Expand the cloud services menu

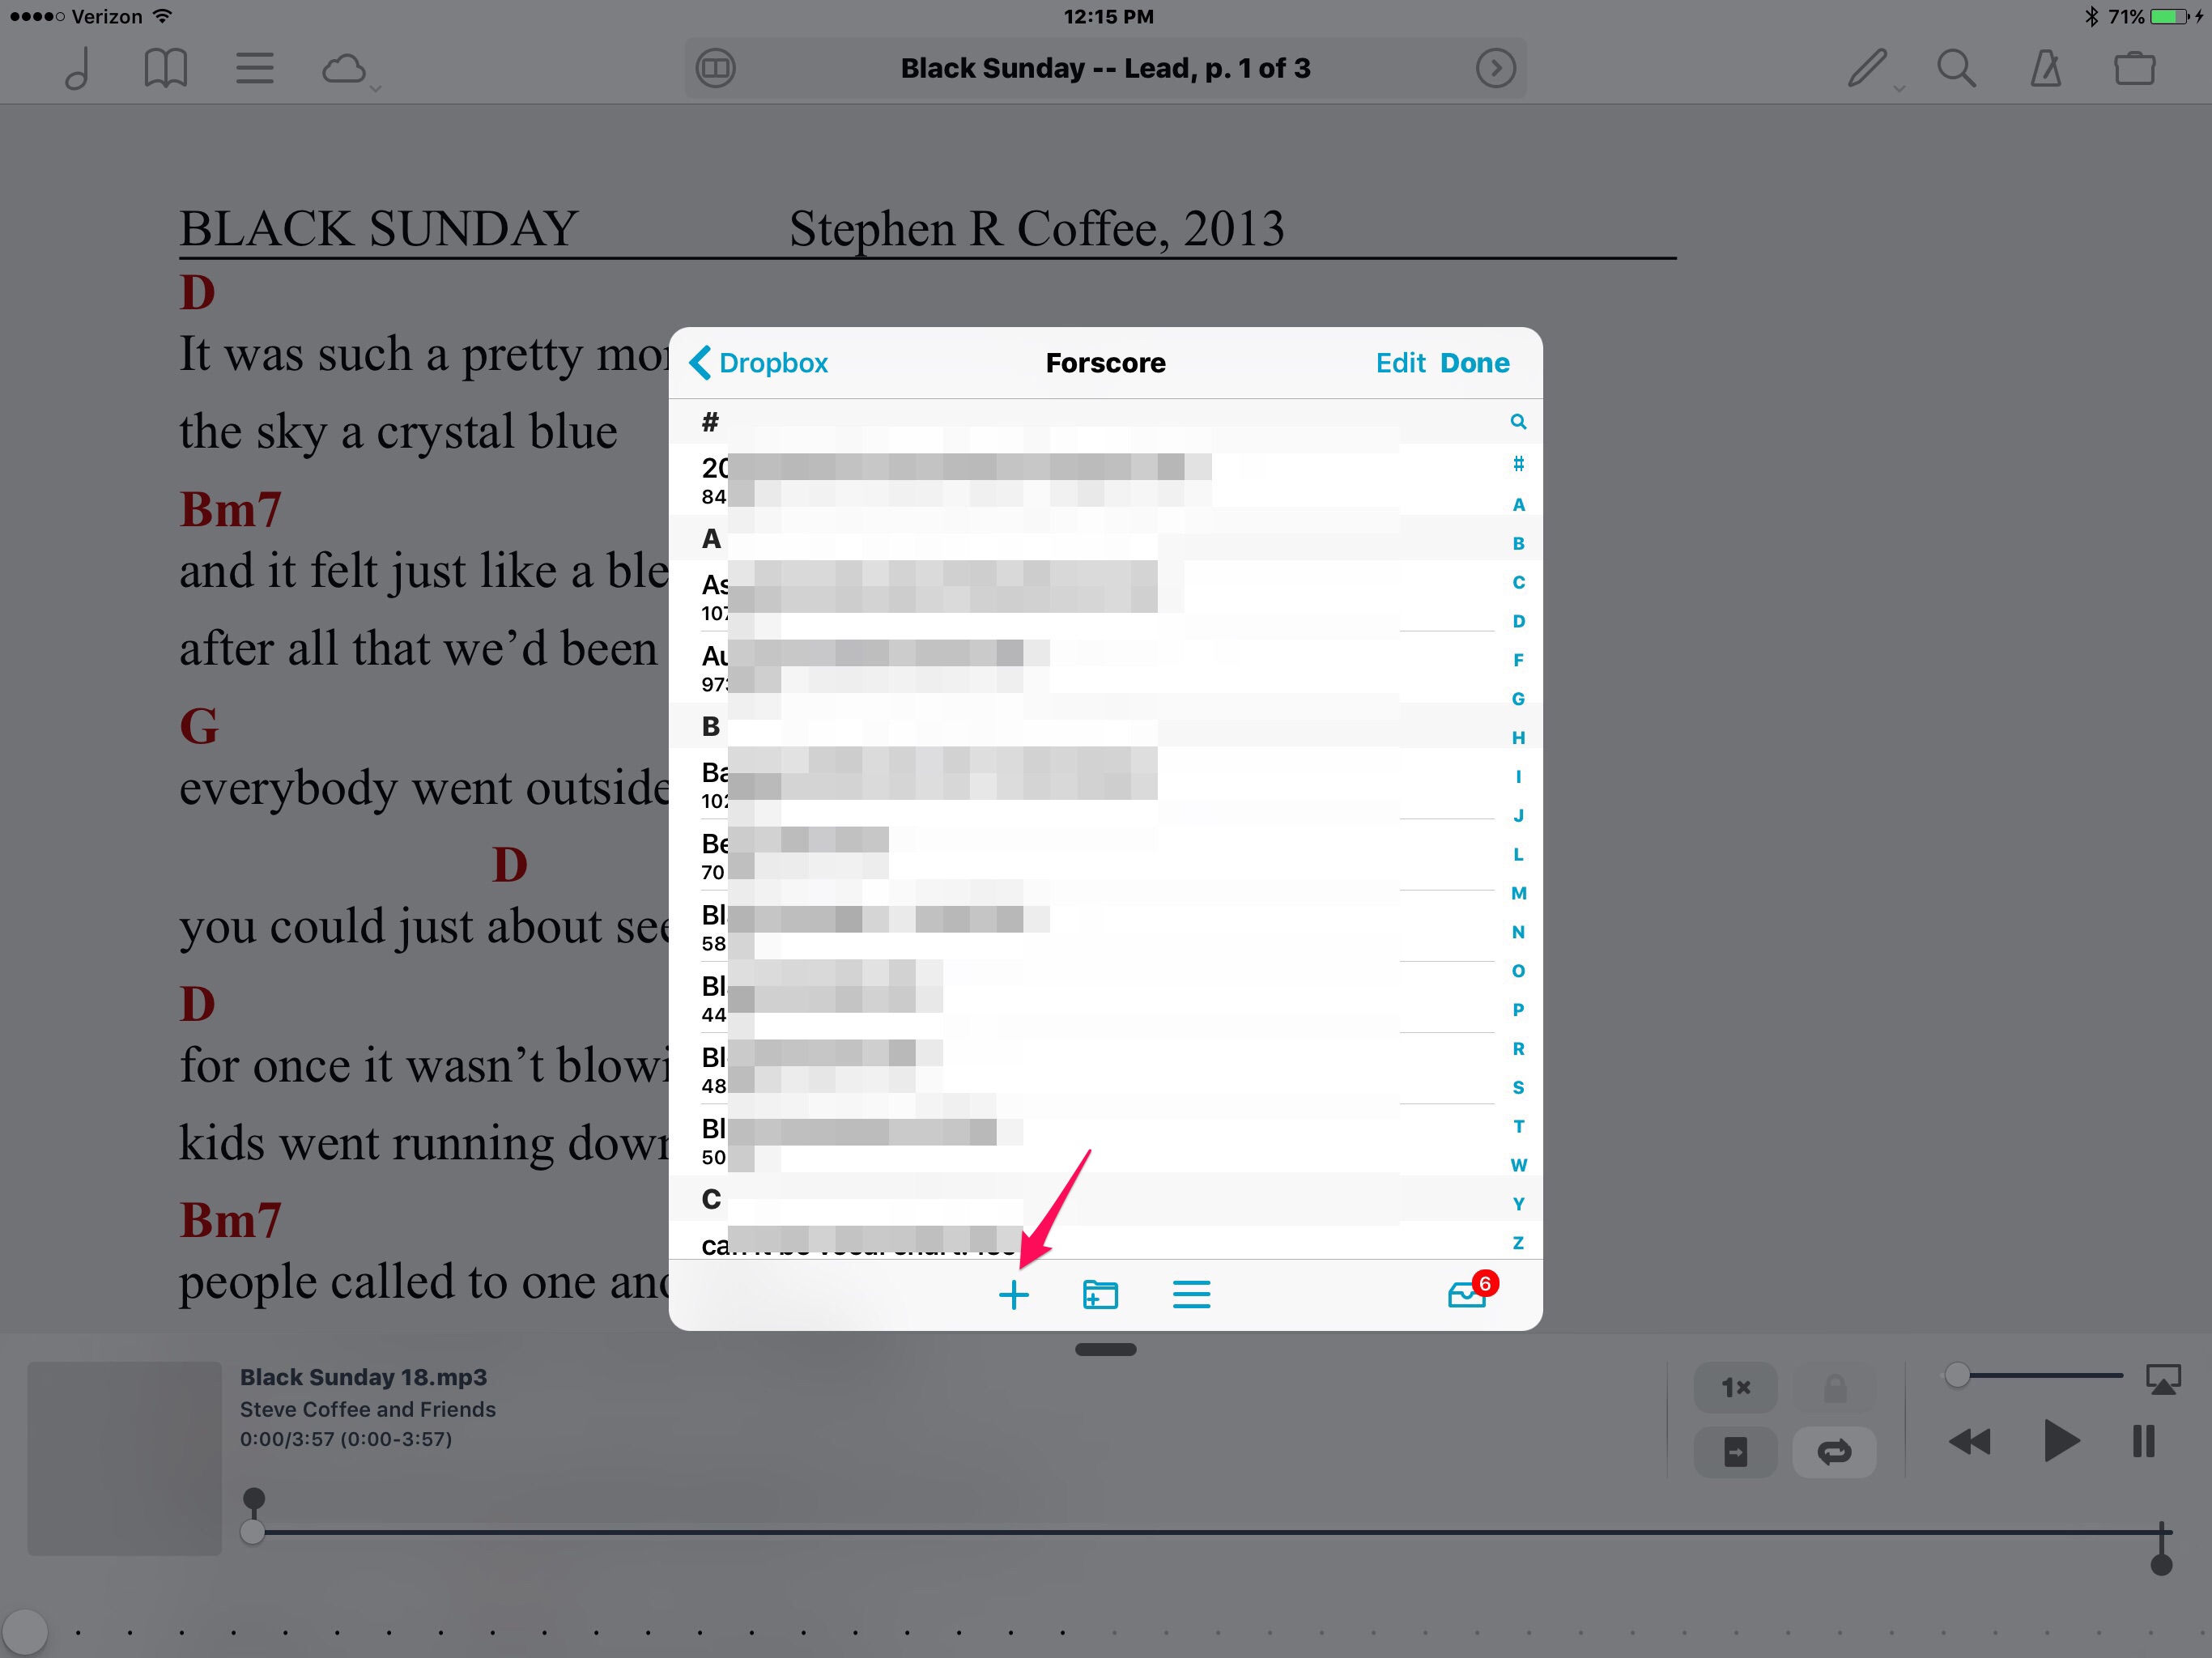tap(347, 69)
